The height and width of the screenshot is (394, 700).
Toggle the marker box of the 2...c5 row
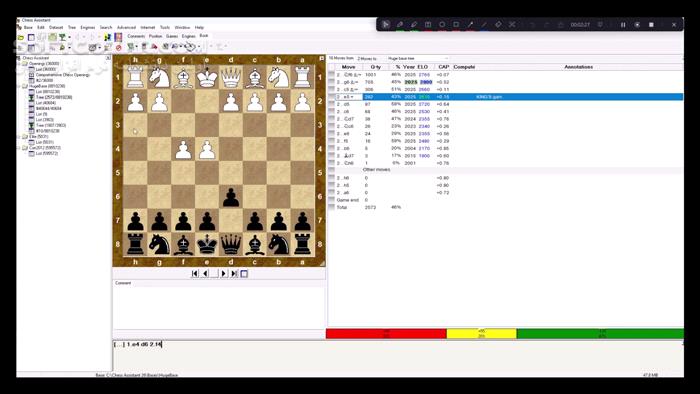click(331, 89)
